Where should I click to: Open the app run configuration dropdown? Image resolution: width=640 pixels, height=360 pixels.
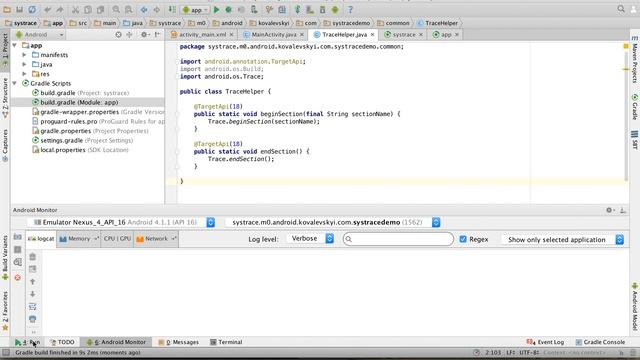(195, 9)
